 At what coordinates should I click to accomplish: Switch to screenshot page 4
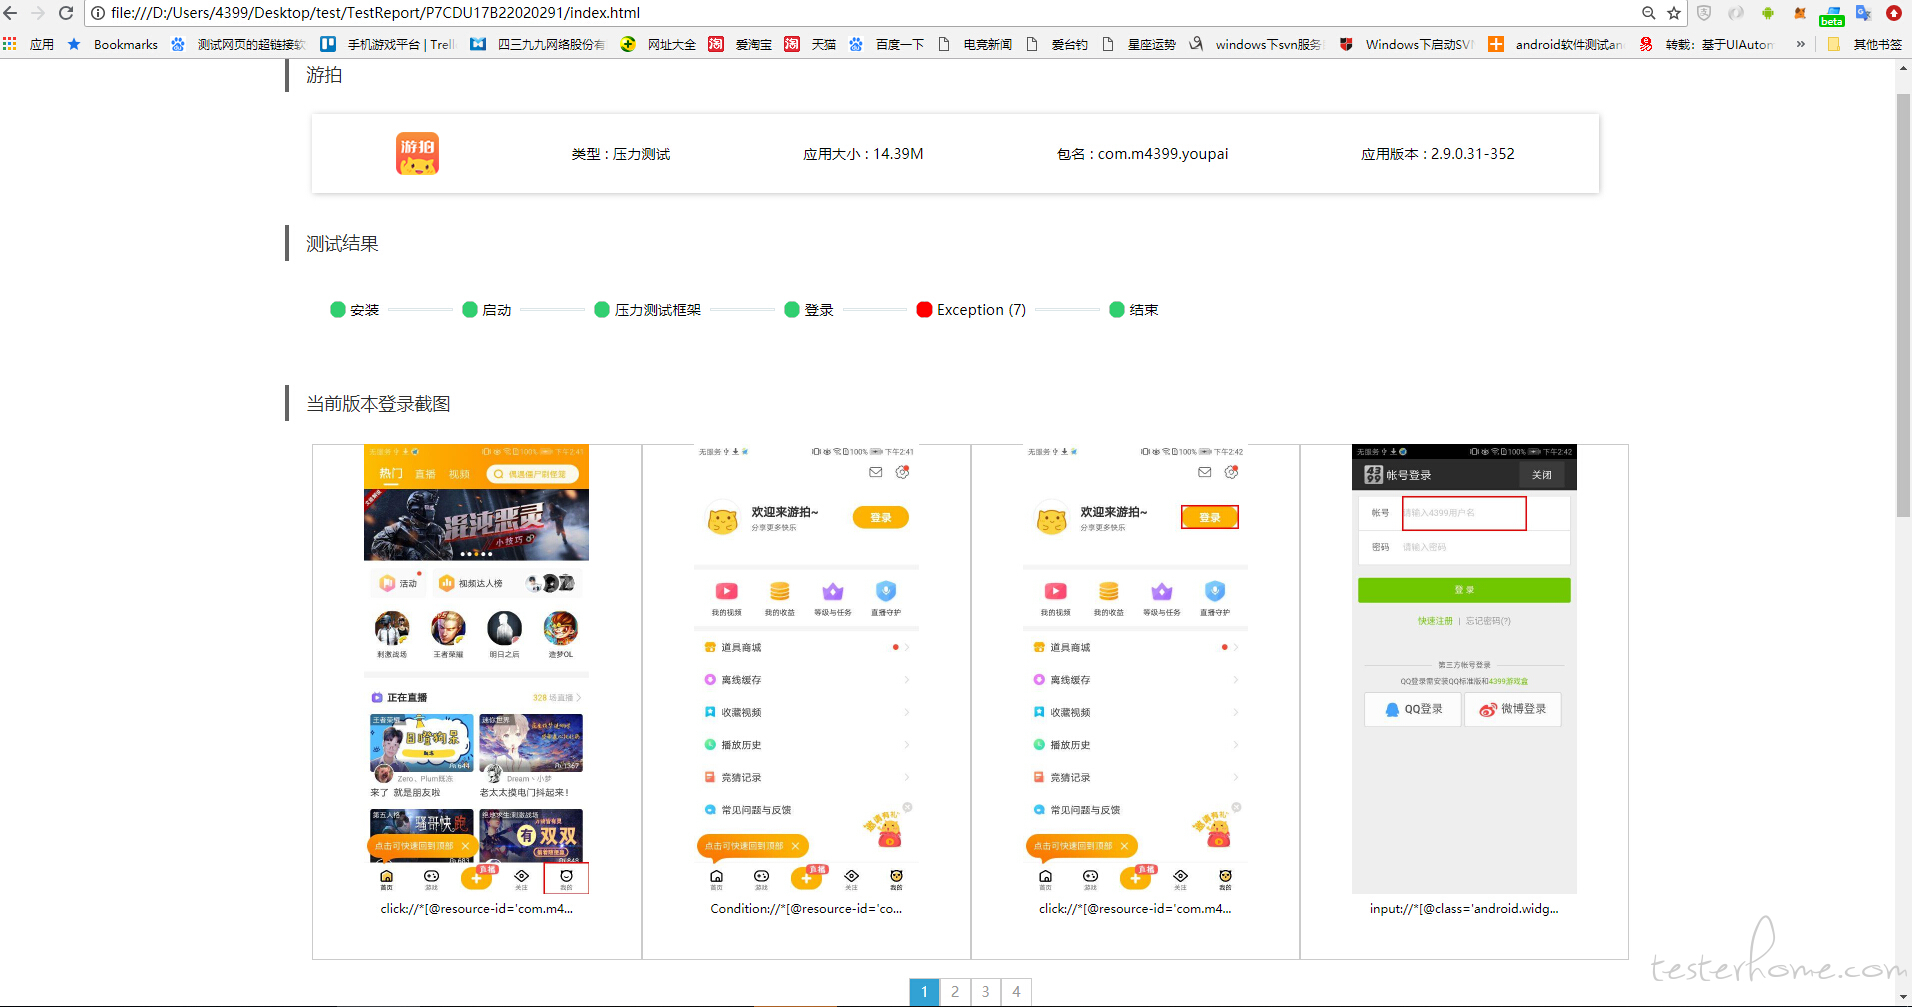pyautogui.click(x=1016, y=992)
